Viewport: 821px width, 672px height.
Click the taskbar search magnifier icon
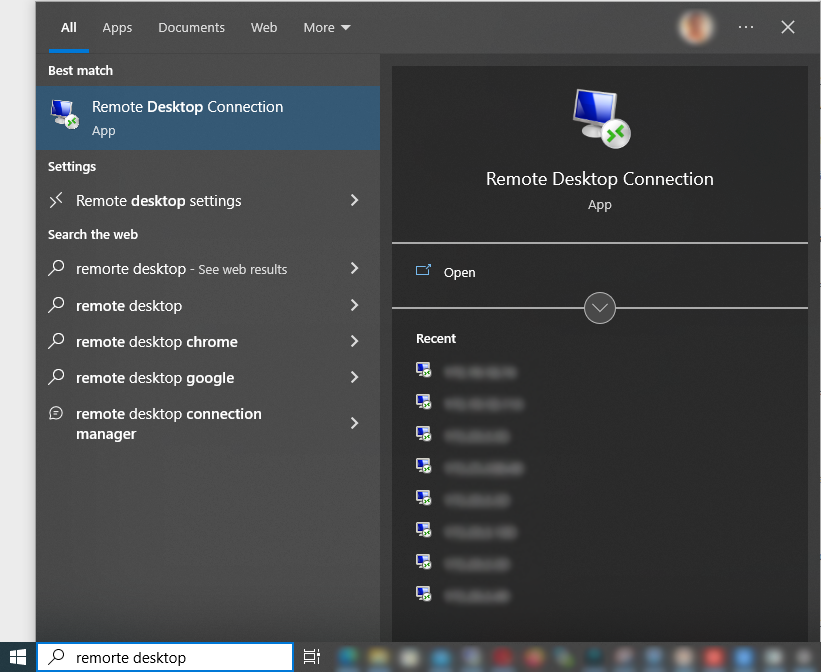point(56,657)
